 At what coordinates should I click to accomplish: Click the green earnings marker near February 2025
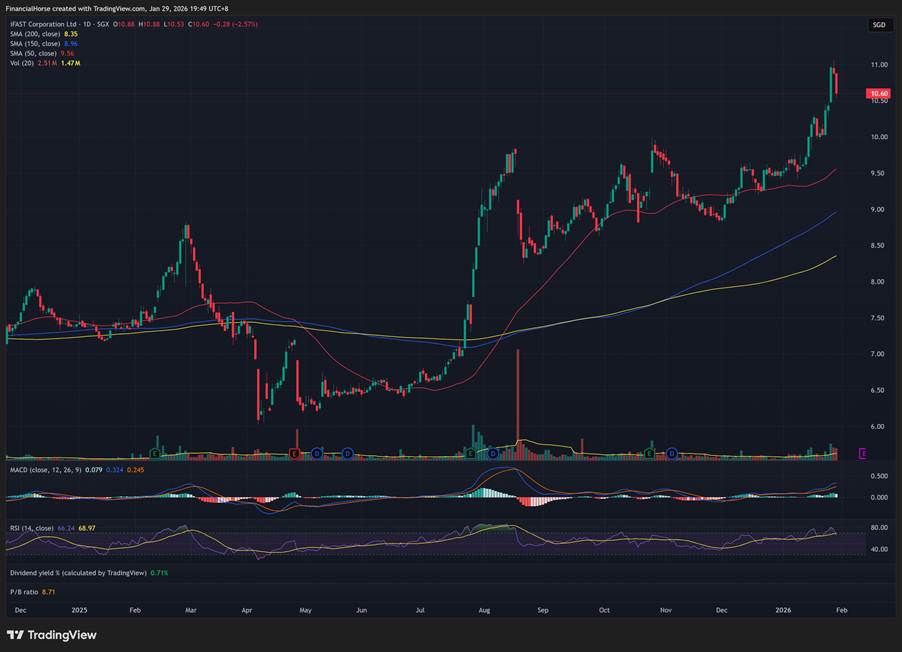point(157,454)
